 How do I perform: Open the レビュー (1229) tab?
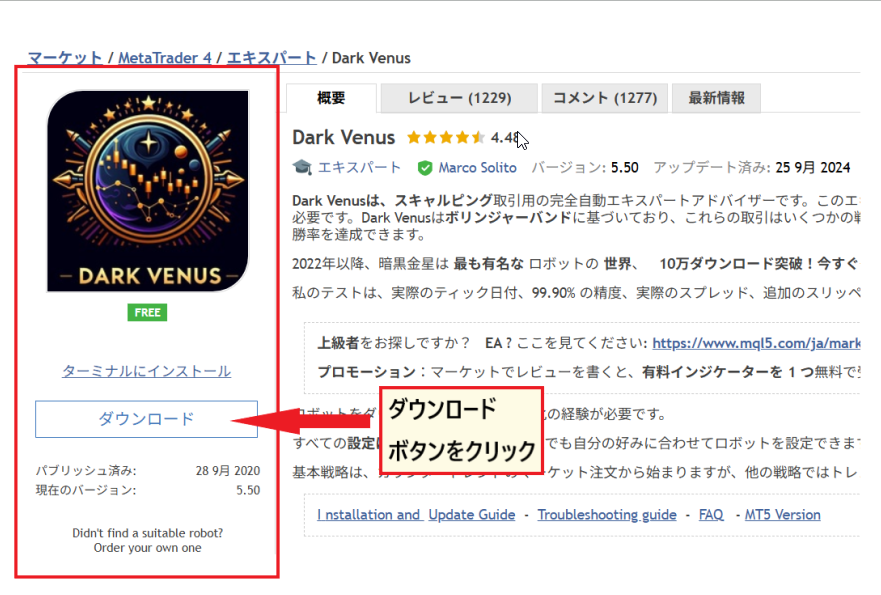coord(459,98)
